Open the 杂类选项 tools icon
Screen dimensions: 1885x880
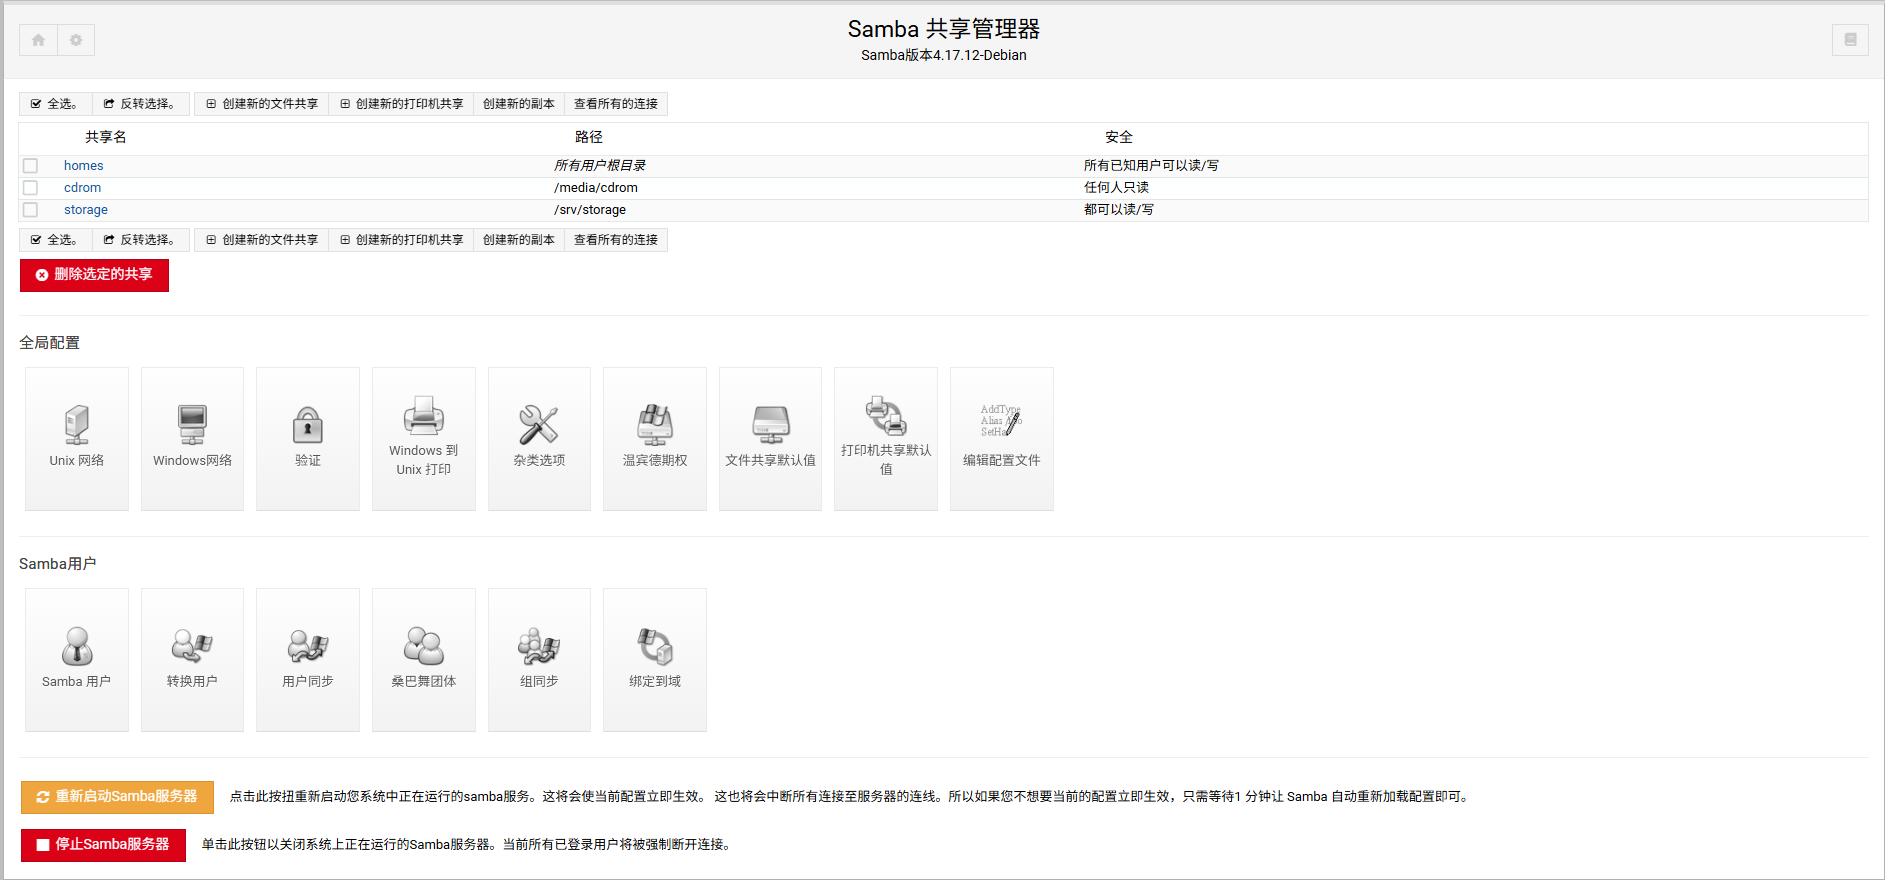pos(539,439)
